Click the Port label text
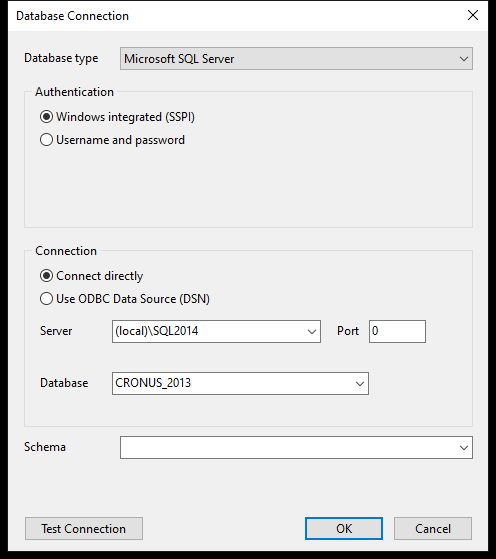Viewport: 496px width, 559px height. click(x=348, y=331)
